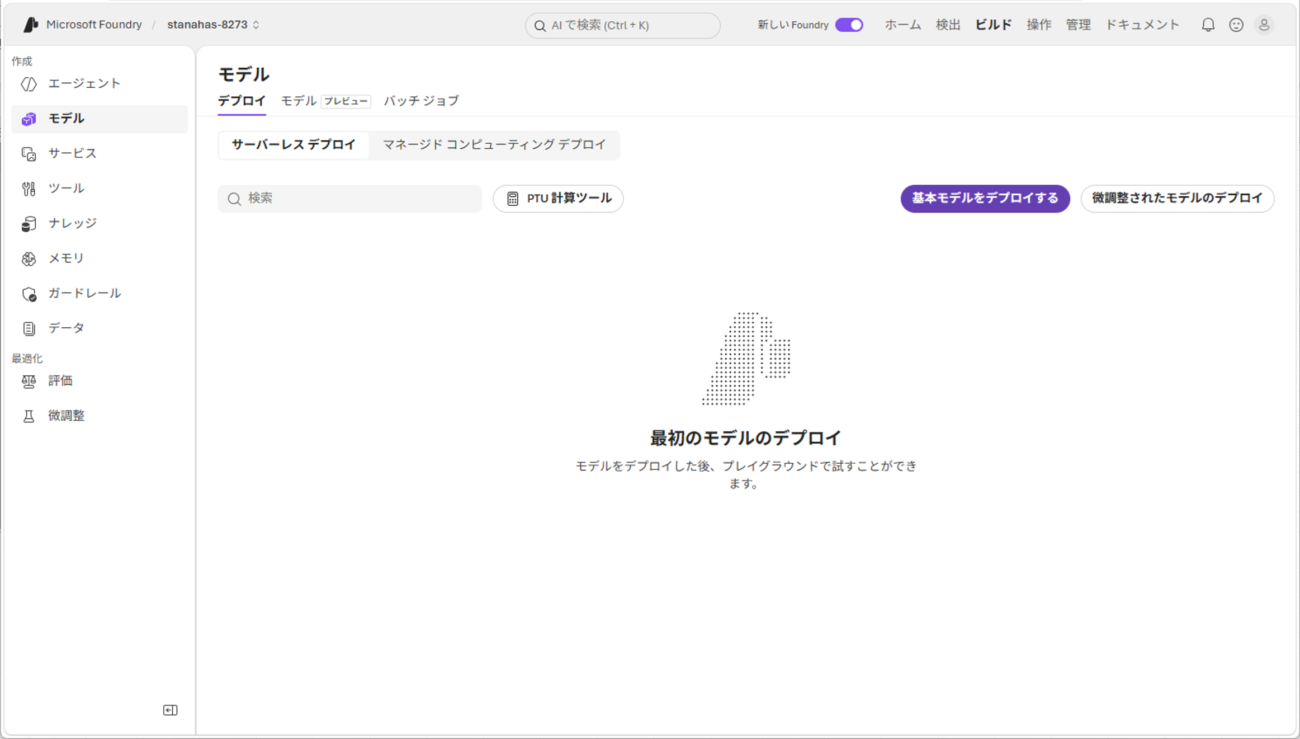
Task: Click the データ document icon
Action: [29, 329]
